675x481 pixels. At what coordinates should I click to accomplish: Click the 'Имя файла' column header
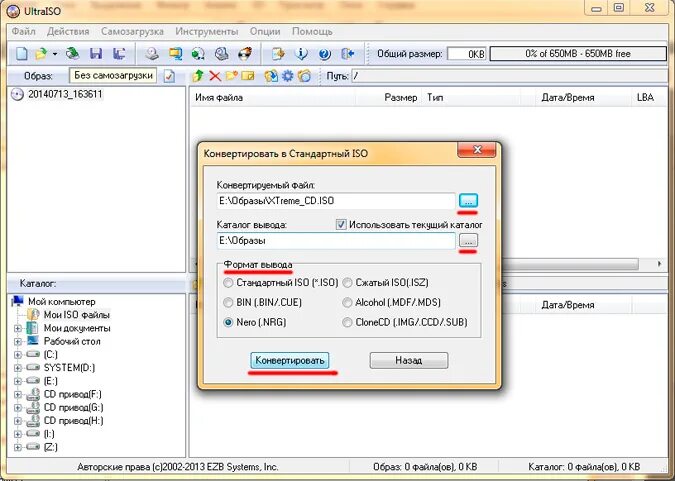coord(273,98)
